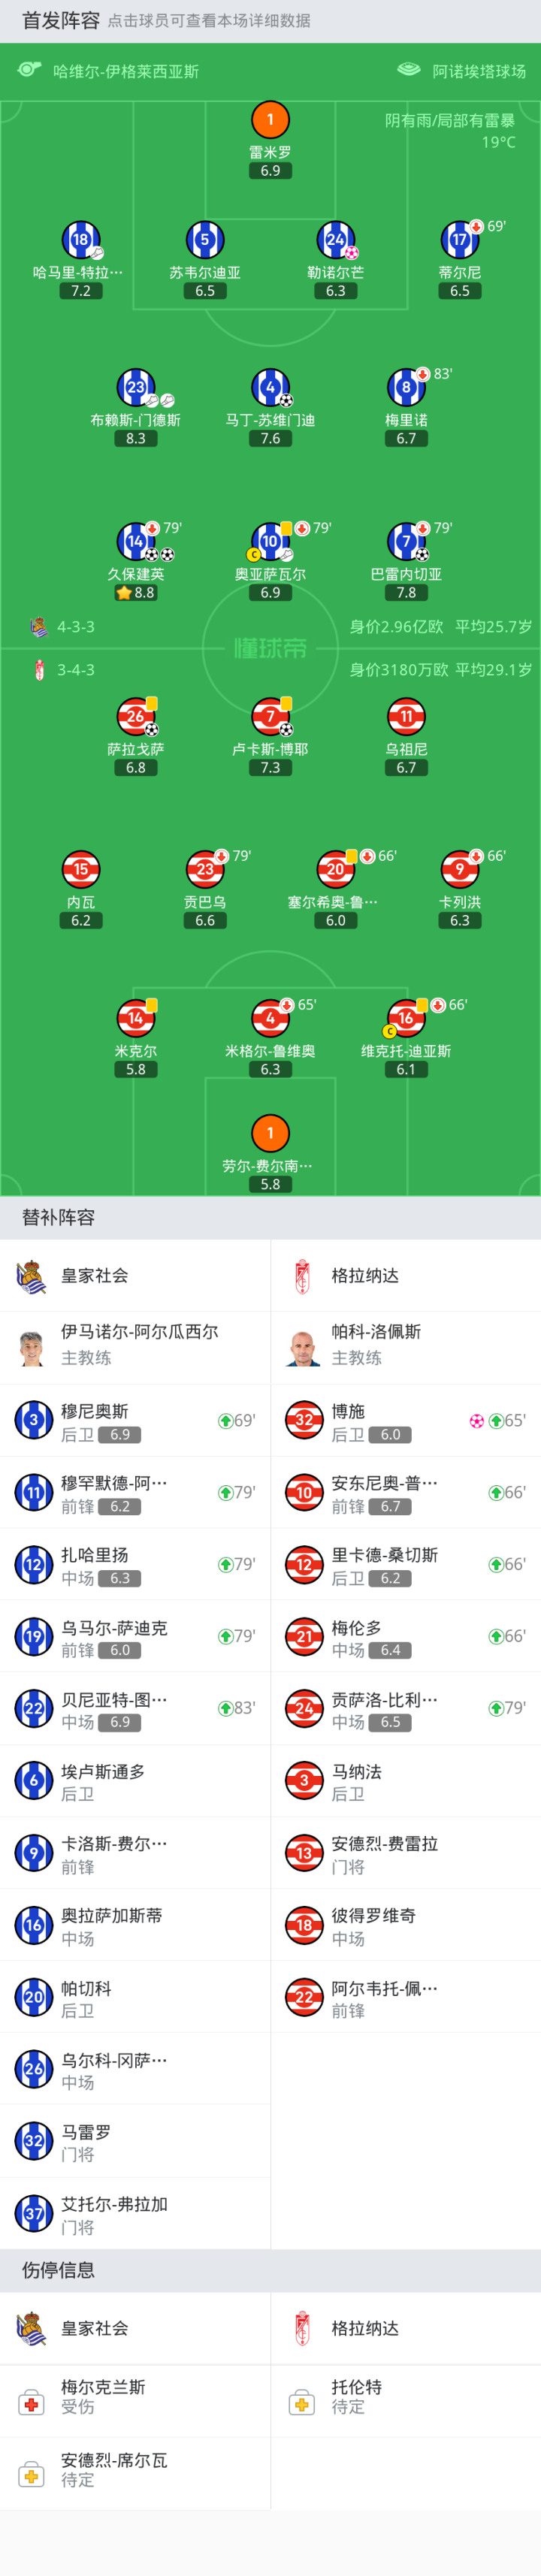Open coach 伊马诺尔-阿尔瓜西尔 photo
The height and width of the screenshot is (2576, 541).
point(32,1346)
